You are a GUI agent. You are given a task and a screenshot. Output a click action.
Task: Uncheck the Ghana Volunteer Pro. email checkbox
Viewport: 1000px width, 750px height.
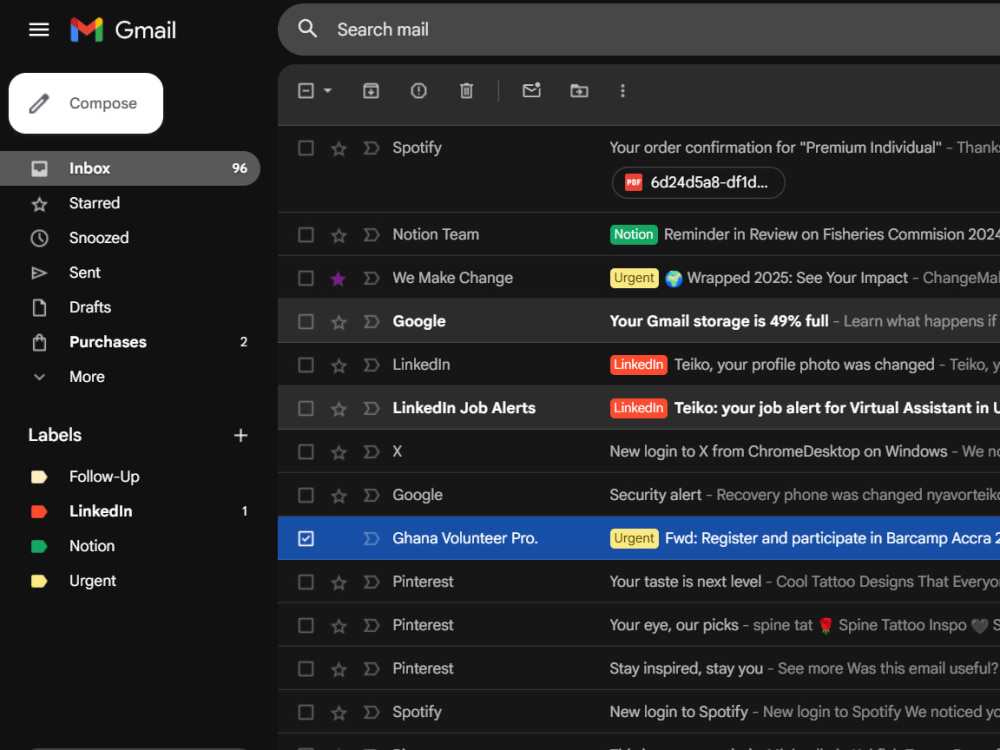[306, 538]
